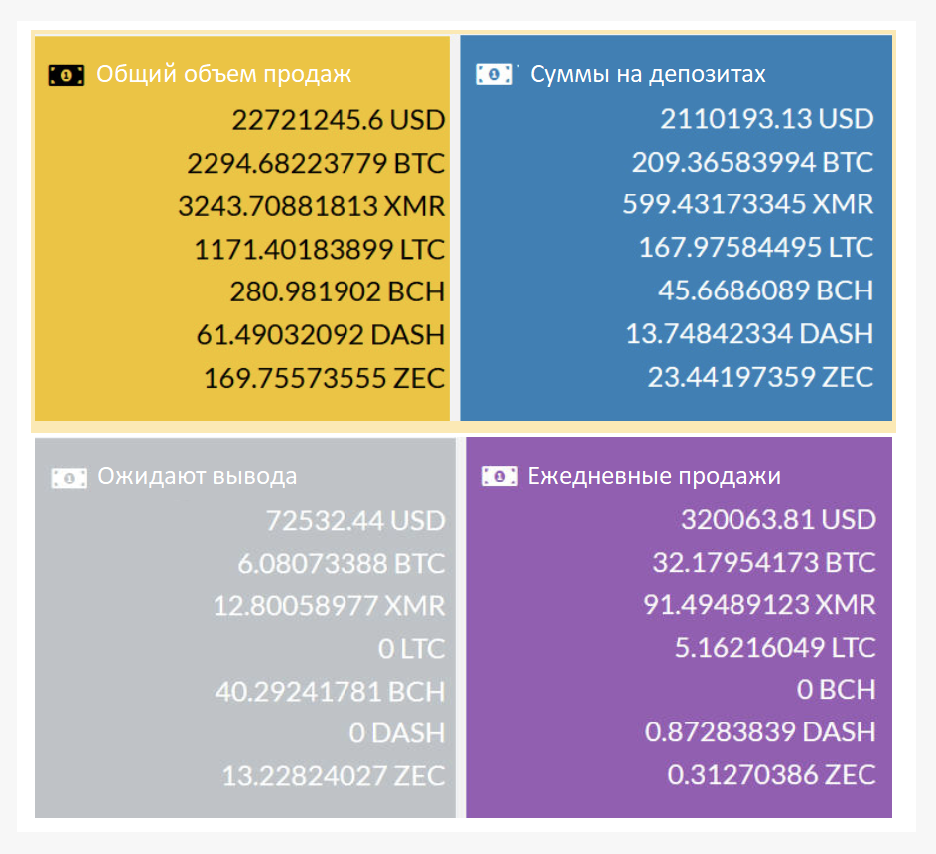Image resolution: width=936 pixels, height=854 pixels.
Task: Select the Ежедневные продажи heading
Action: 654,476
